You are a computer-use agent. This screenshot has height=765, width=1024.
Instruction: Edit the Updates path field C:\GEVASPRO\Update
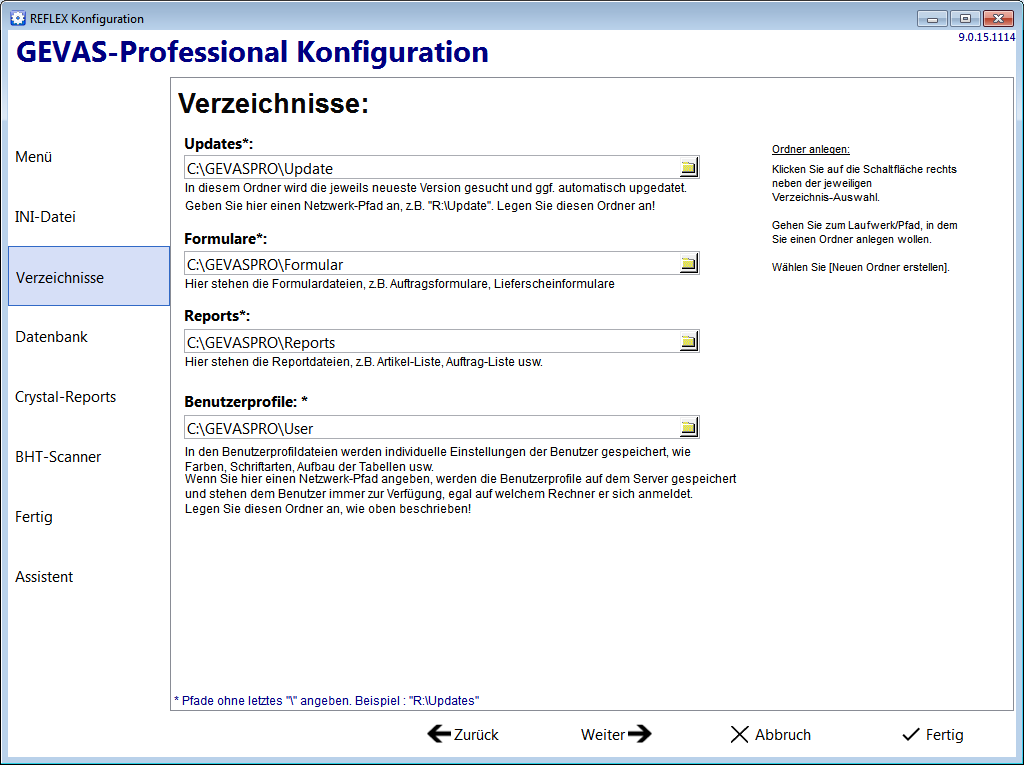click(432, 168)
